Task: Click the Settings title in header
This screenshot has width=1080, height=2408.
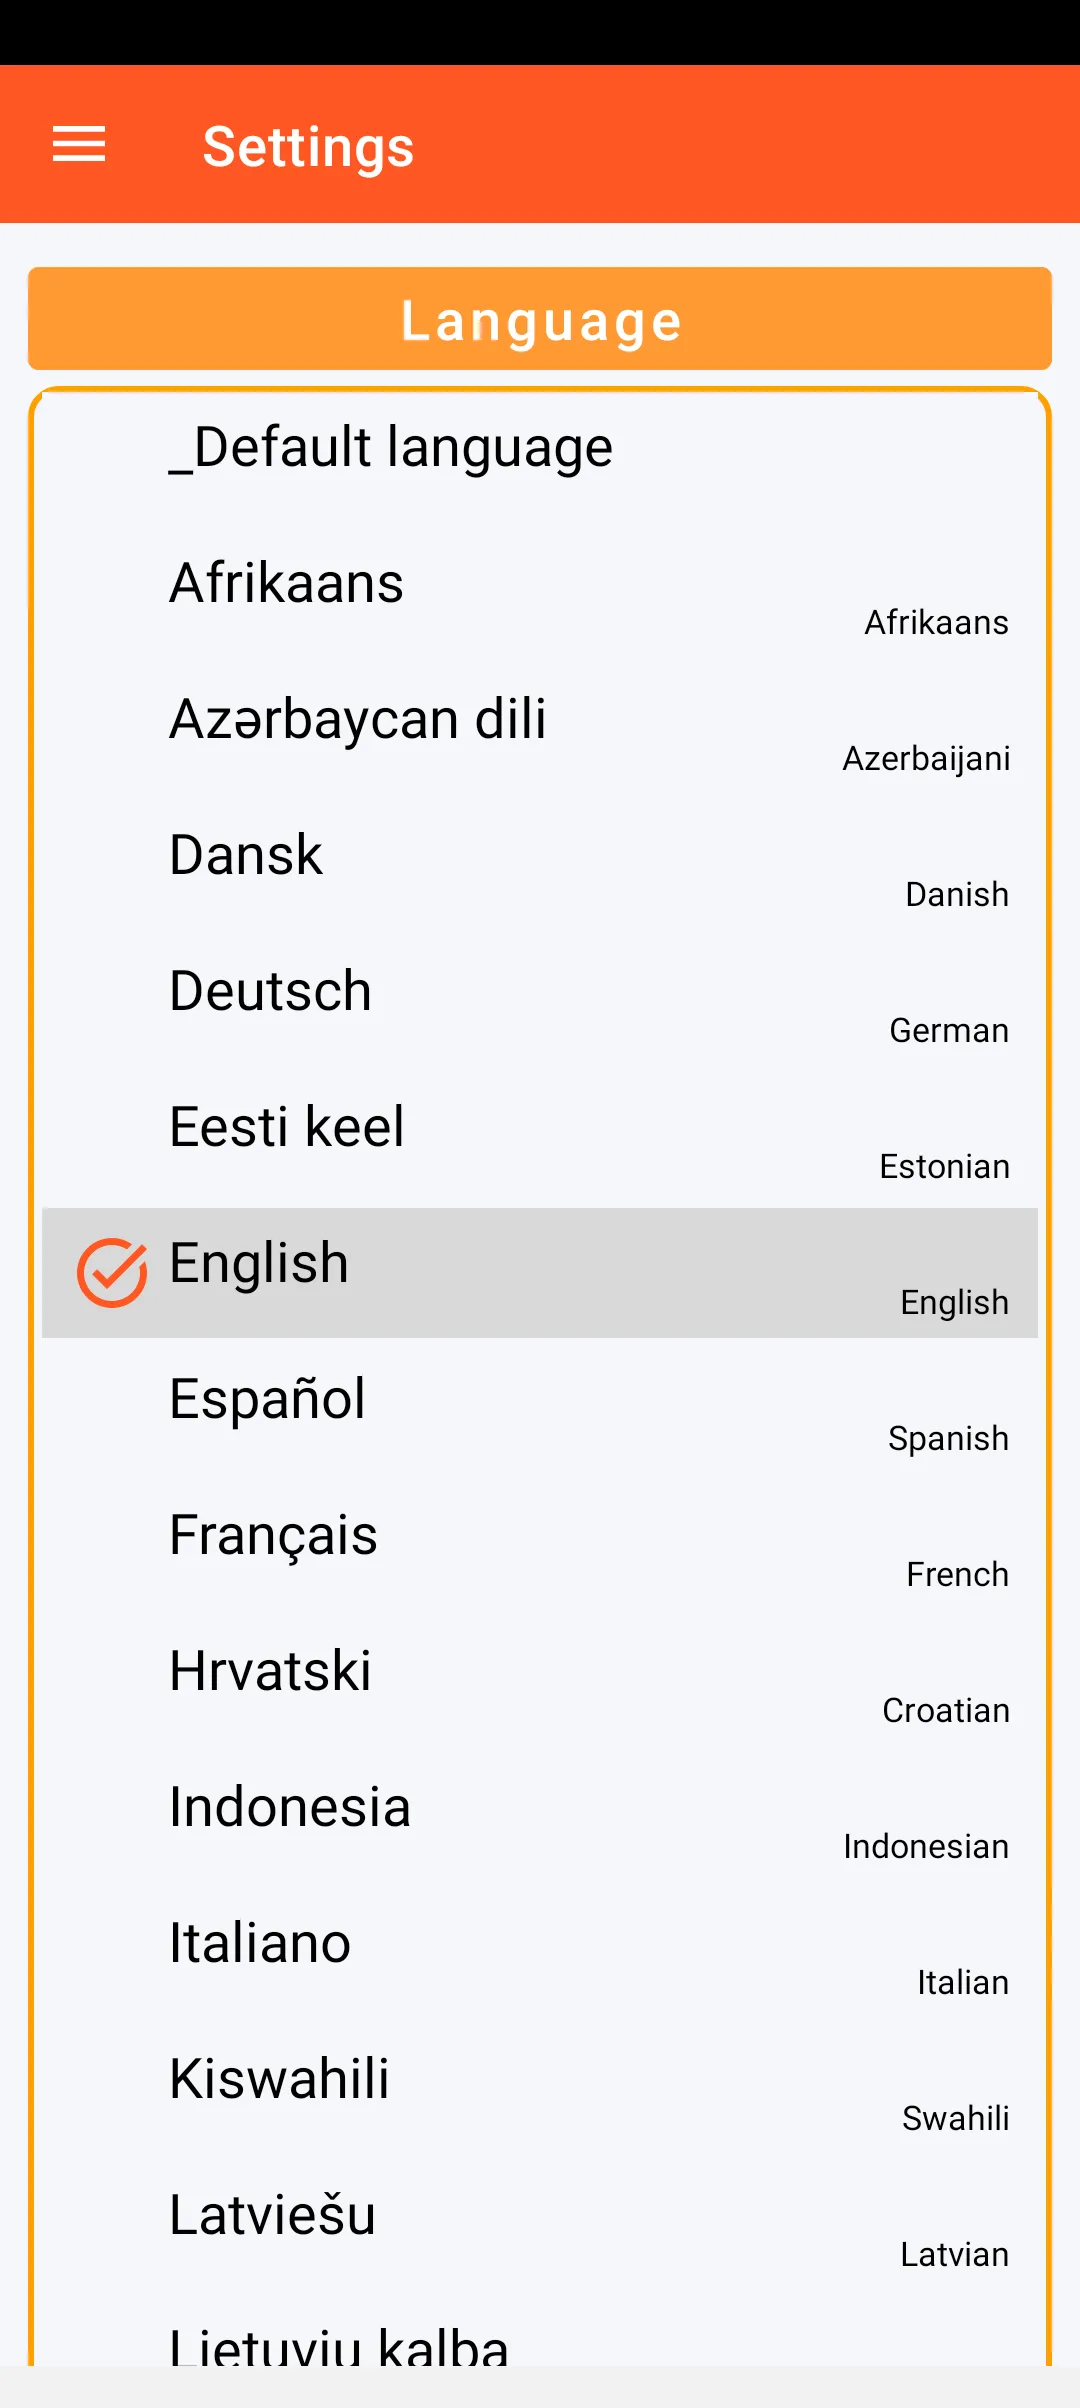Action: (x=308, y=147)
